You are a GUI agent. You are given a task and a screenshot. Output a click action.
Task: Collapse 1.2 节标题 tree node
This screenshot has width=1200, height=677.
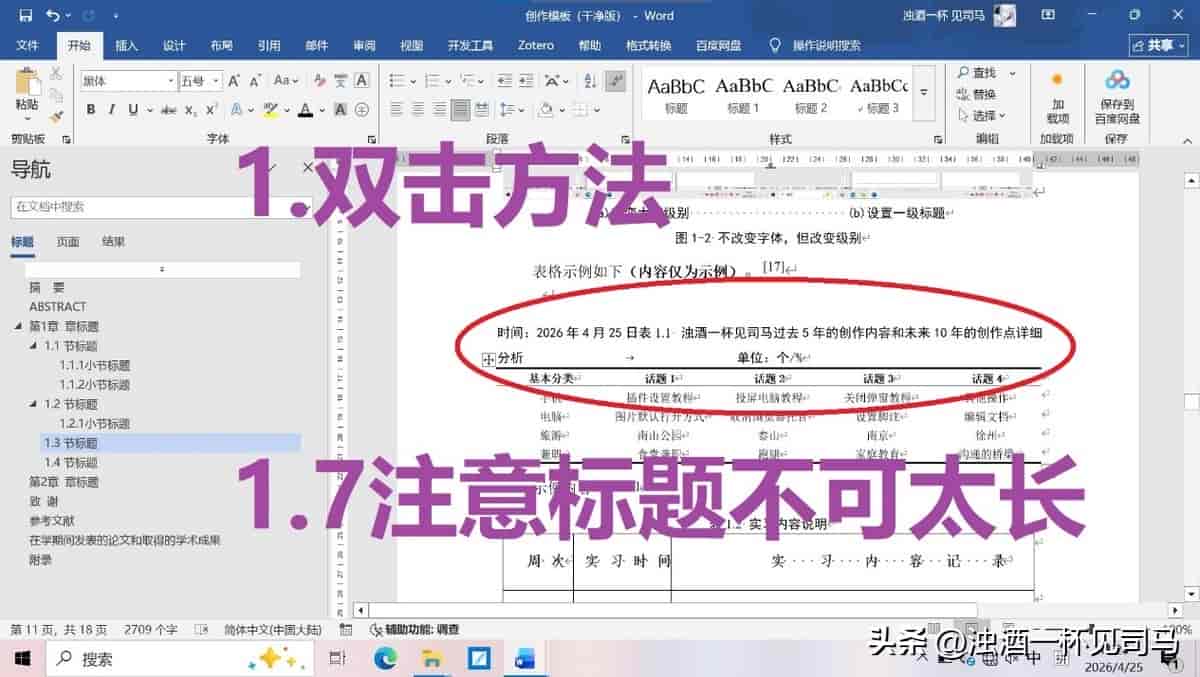[x=33, y=404]
